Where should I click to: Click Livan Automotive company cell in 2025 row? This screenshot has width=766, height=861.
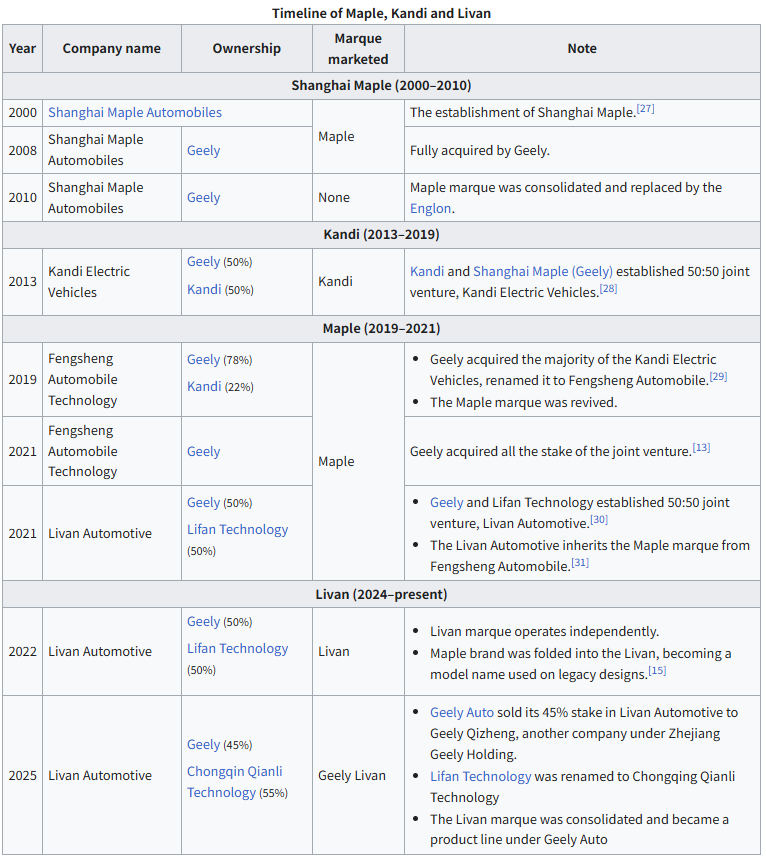tap(111, 776)
